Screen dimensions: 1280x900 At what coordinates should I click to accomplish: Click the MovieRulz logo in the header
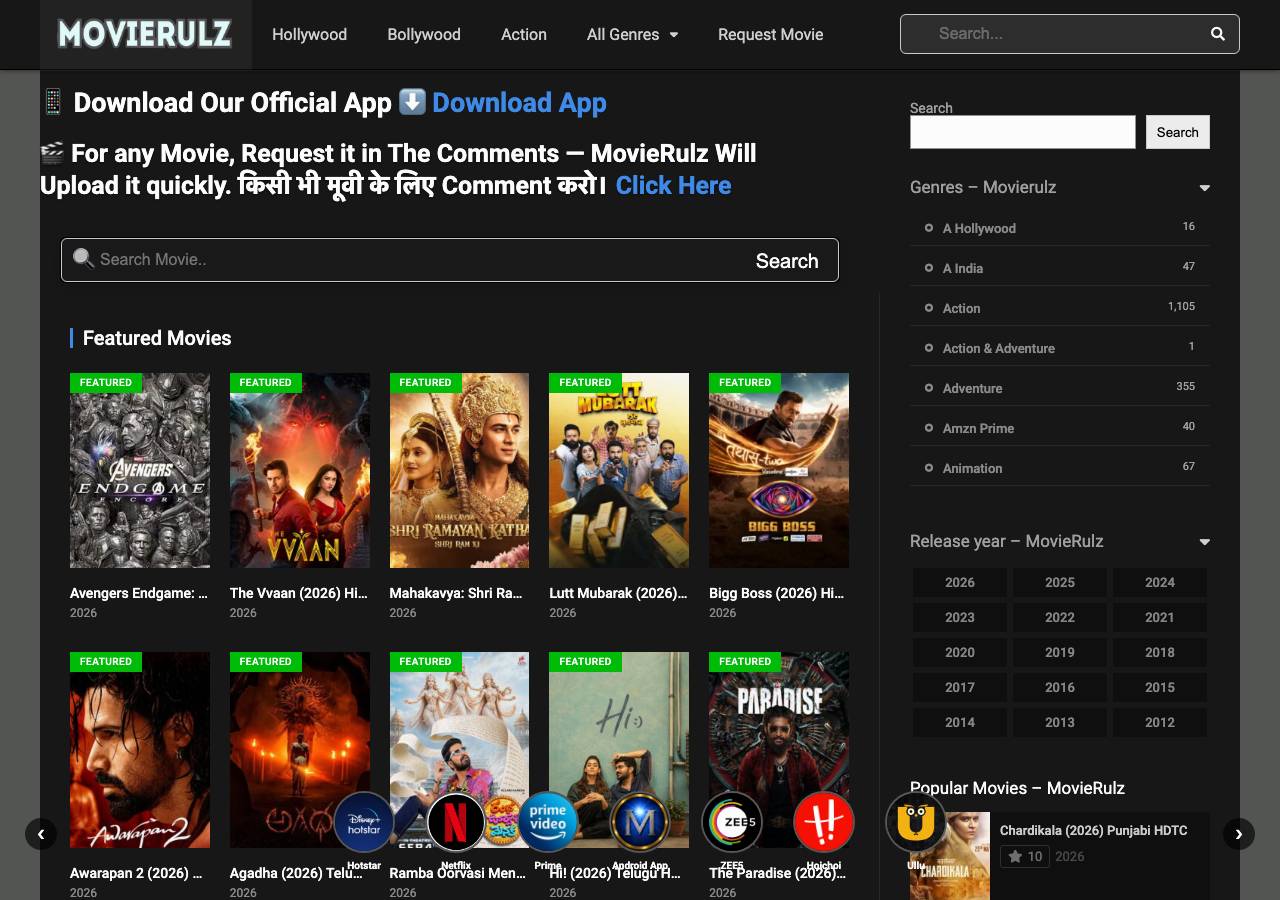point(145,34)
